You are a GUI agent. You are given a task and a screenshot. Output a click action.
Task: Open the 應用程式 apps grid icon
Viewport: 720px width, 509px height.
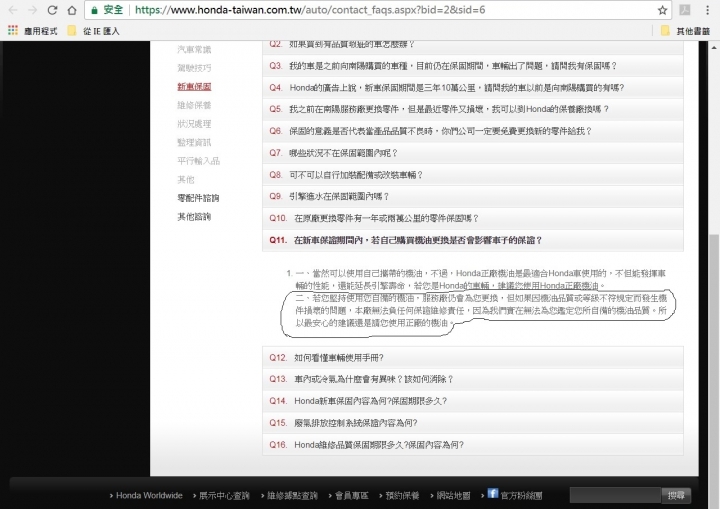point(13,30)
